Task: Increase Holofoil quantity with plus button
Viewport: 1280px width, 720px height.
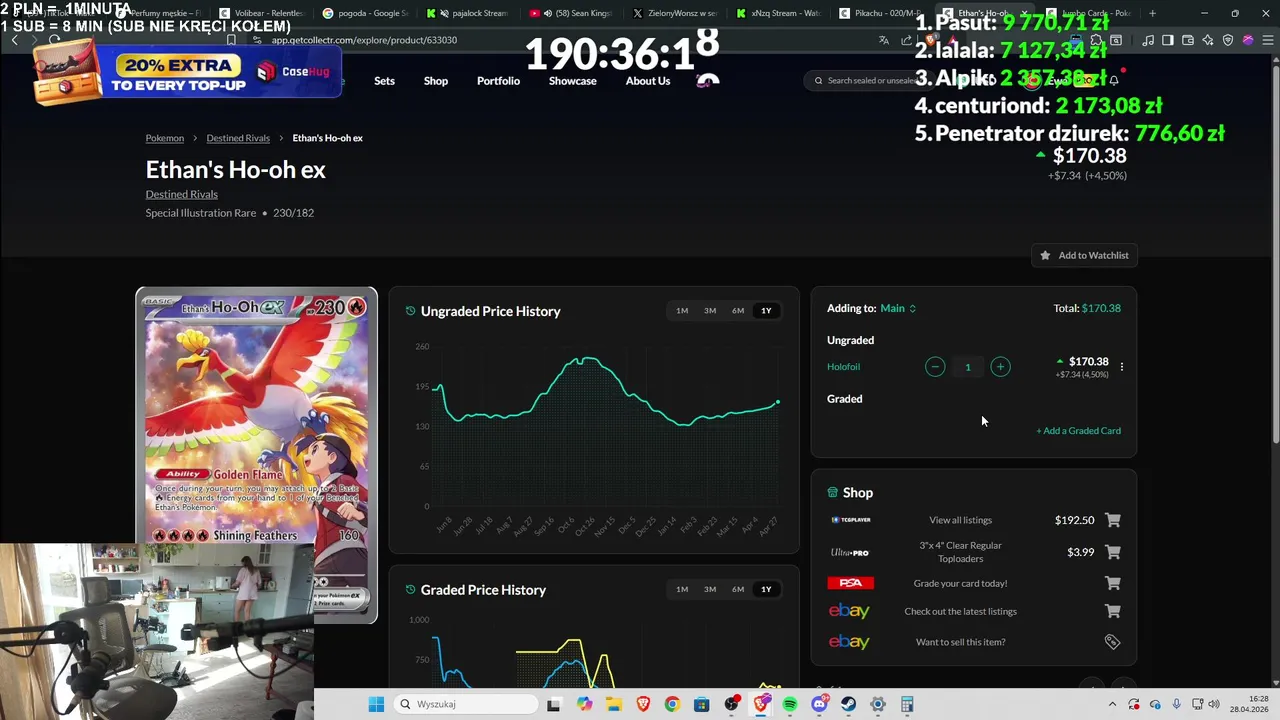Action: pos(1000,367)
